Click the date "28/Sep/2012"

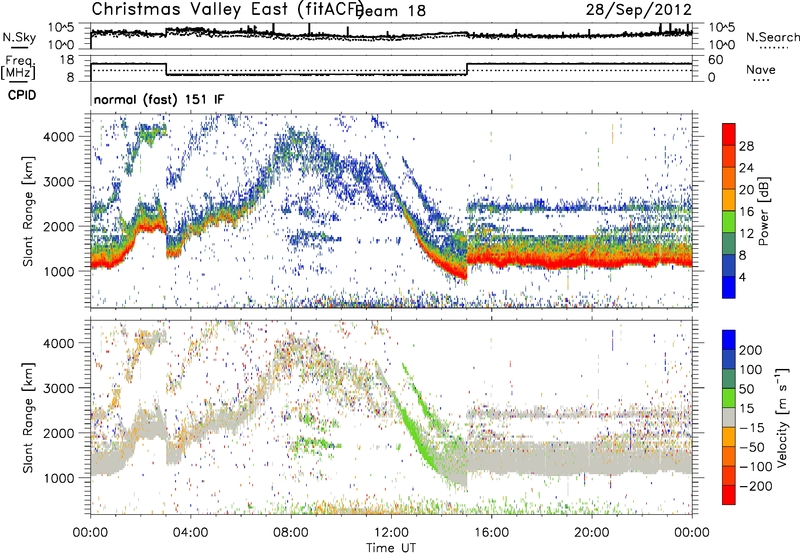(639, 9)
